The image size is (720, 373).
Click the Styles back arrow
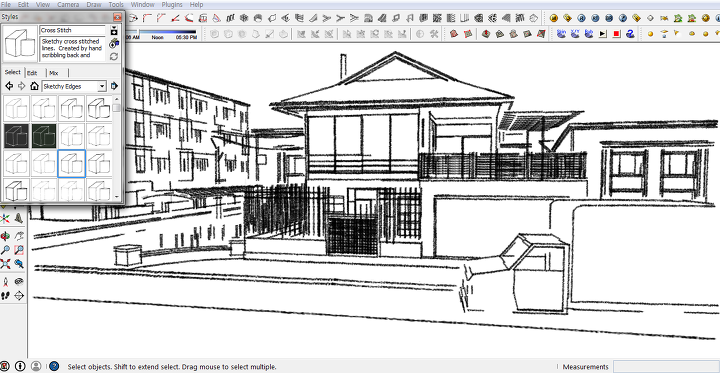pos(9,86)
